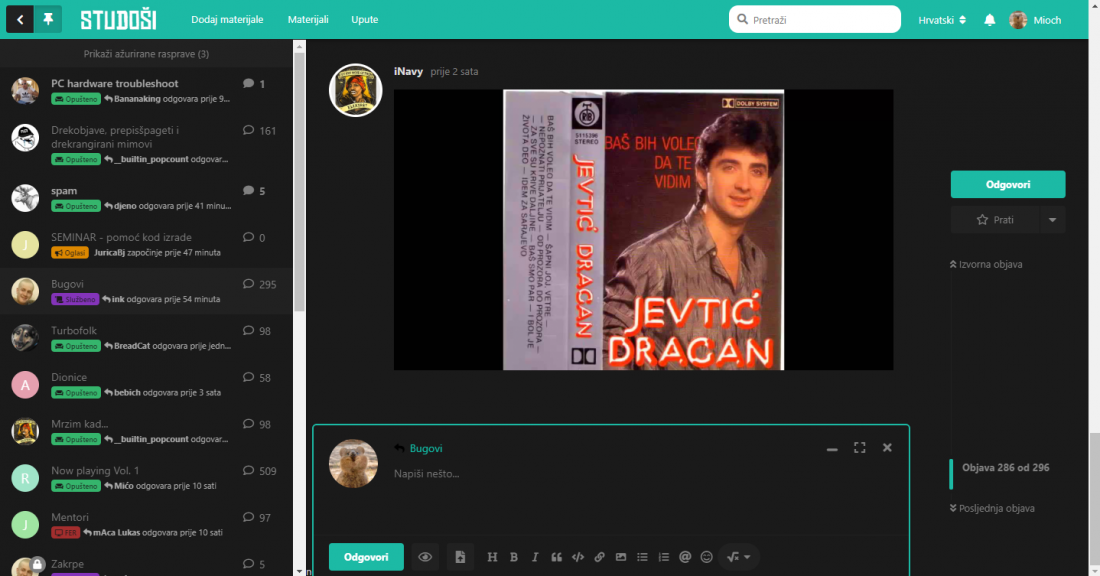Image resolution: width=1100 pixels, height=576 pixels.
Task: Open the Mrzim kad... discussion
Action: (x=79, y=424)
